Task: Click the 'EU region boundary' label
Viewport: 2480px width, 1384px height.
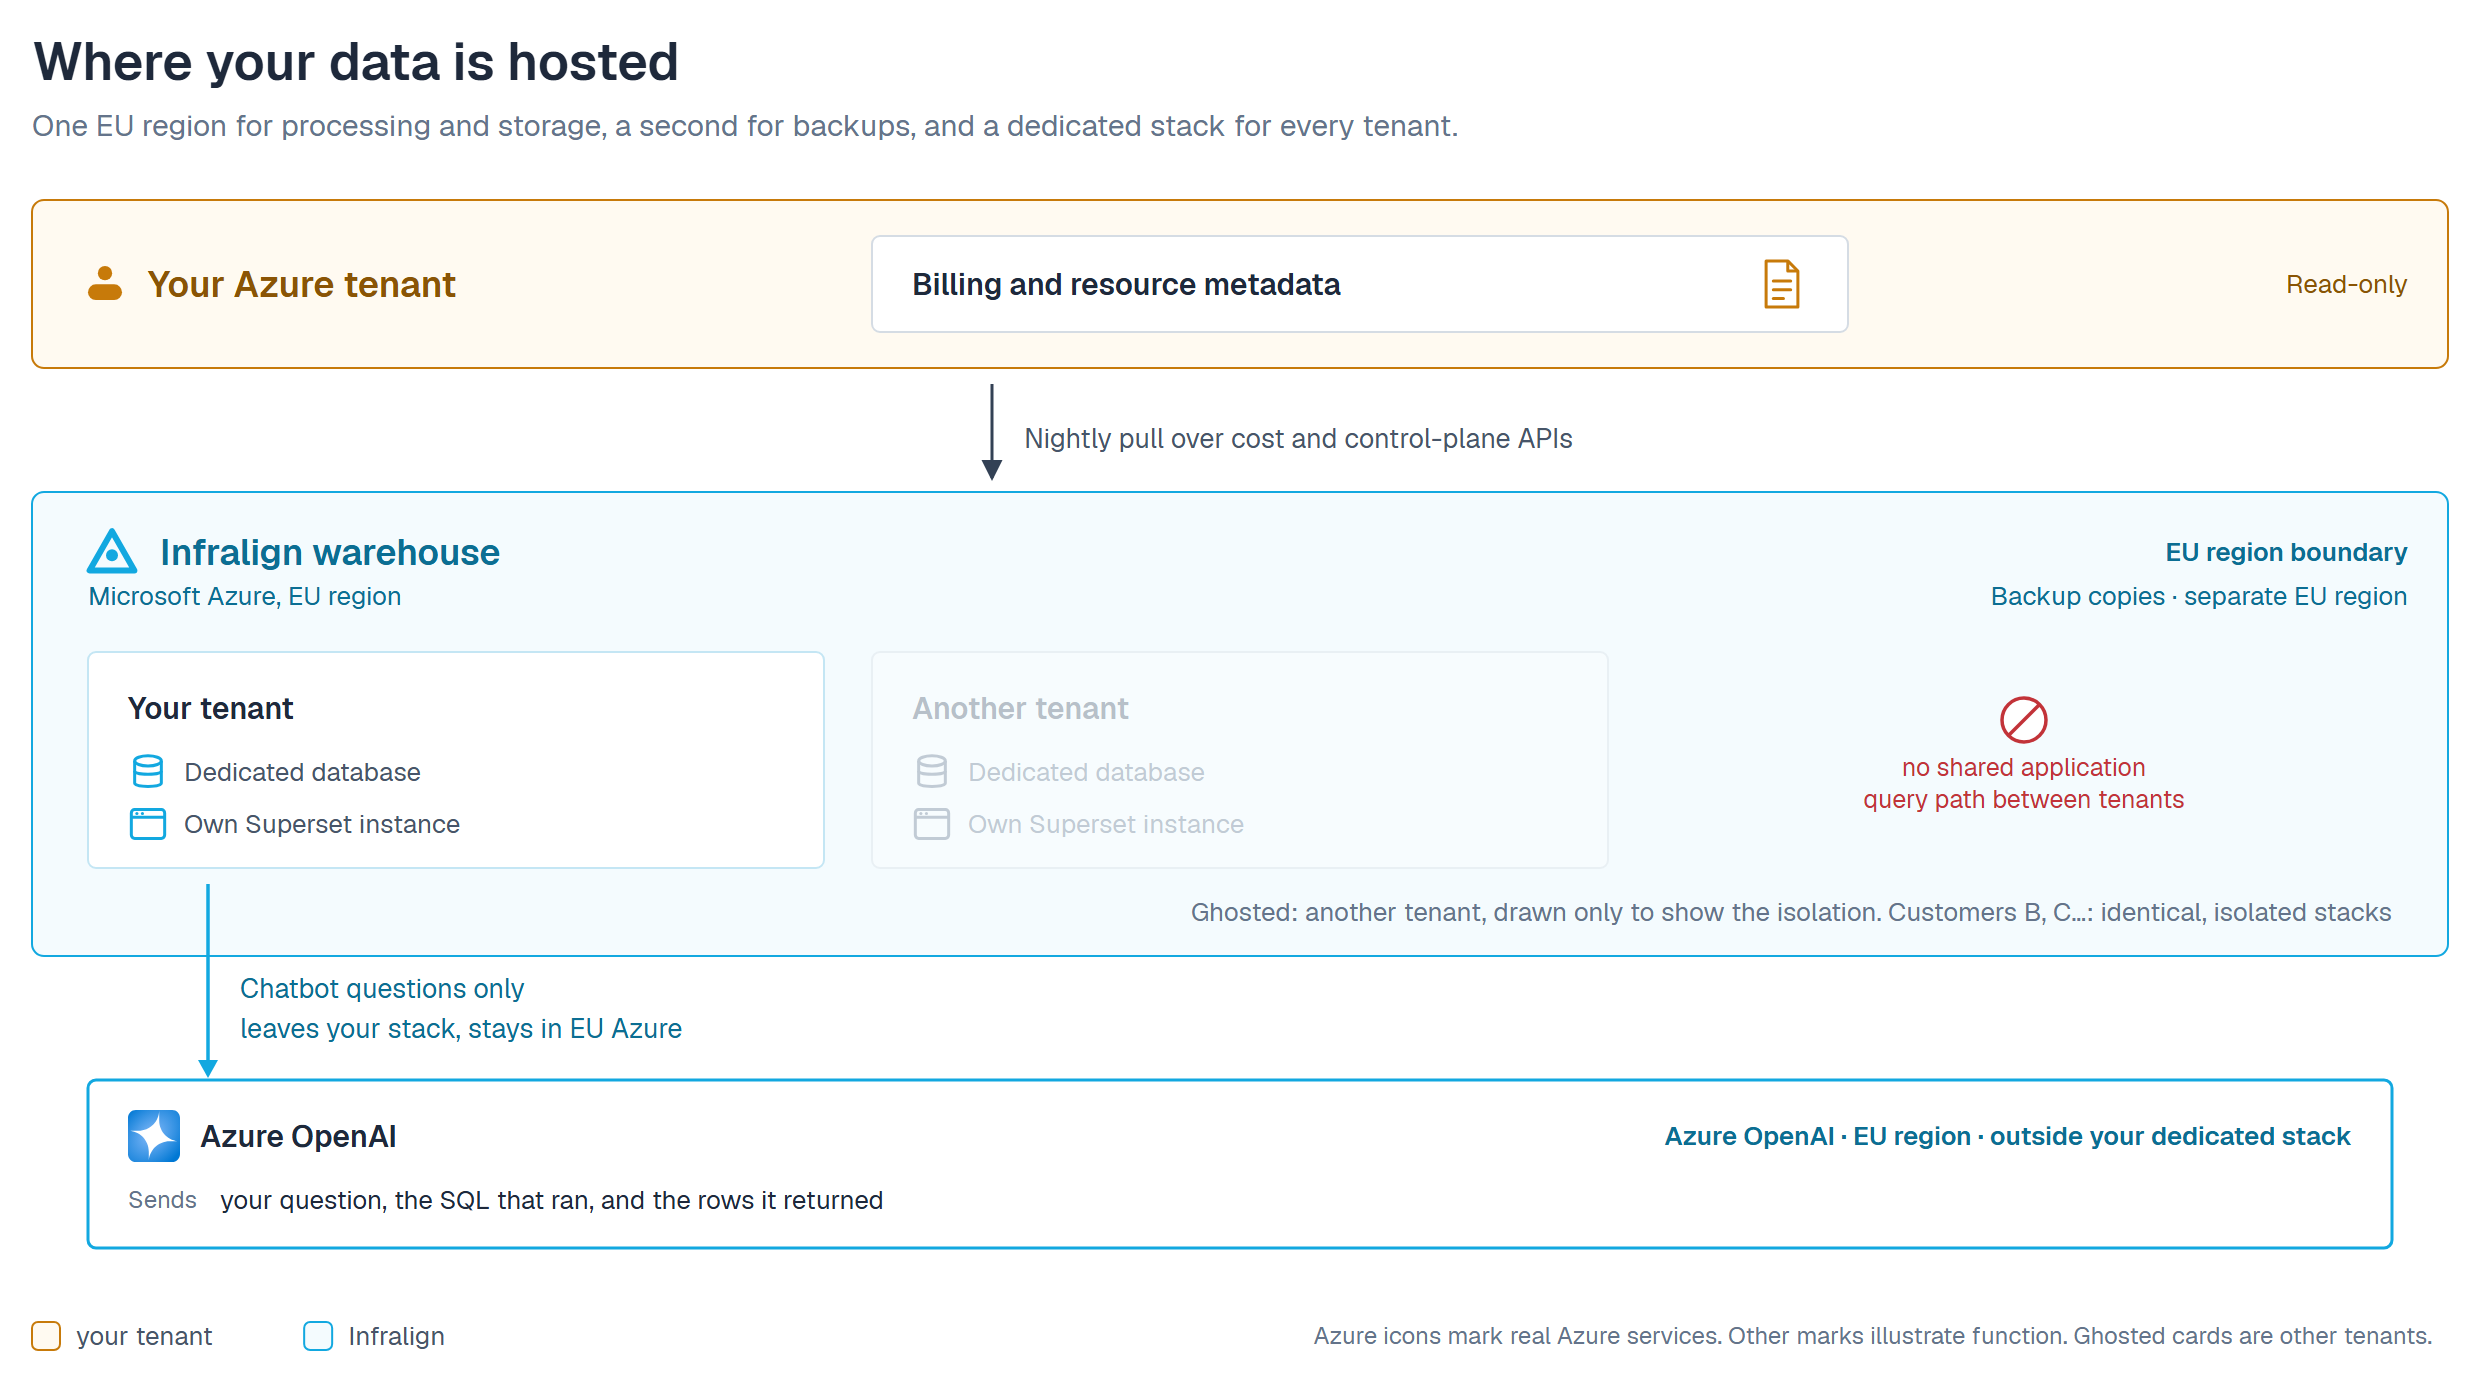Action: [x=2286, y=552]
